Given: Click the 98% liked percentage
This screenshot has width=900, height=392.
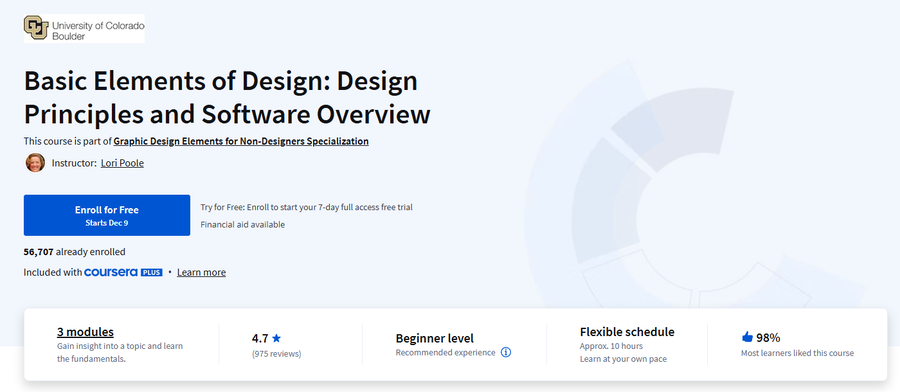Looking at the screenshot, I should (x=768, y=337).
